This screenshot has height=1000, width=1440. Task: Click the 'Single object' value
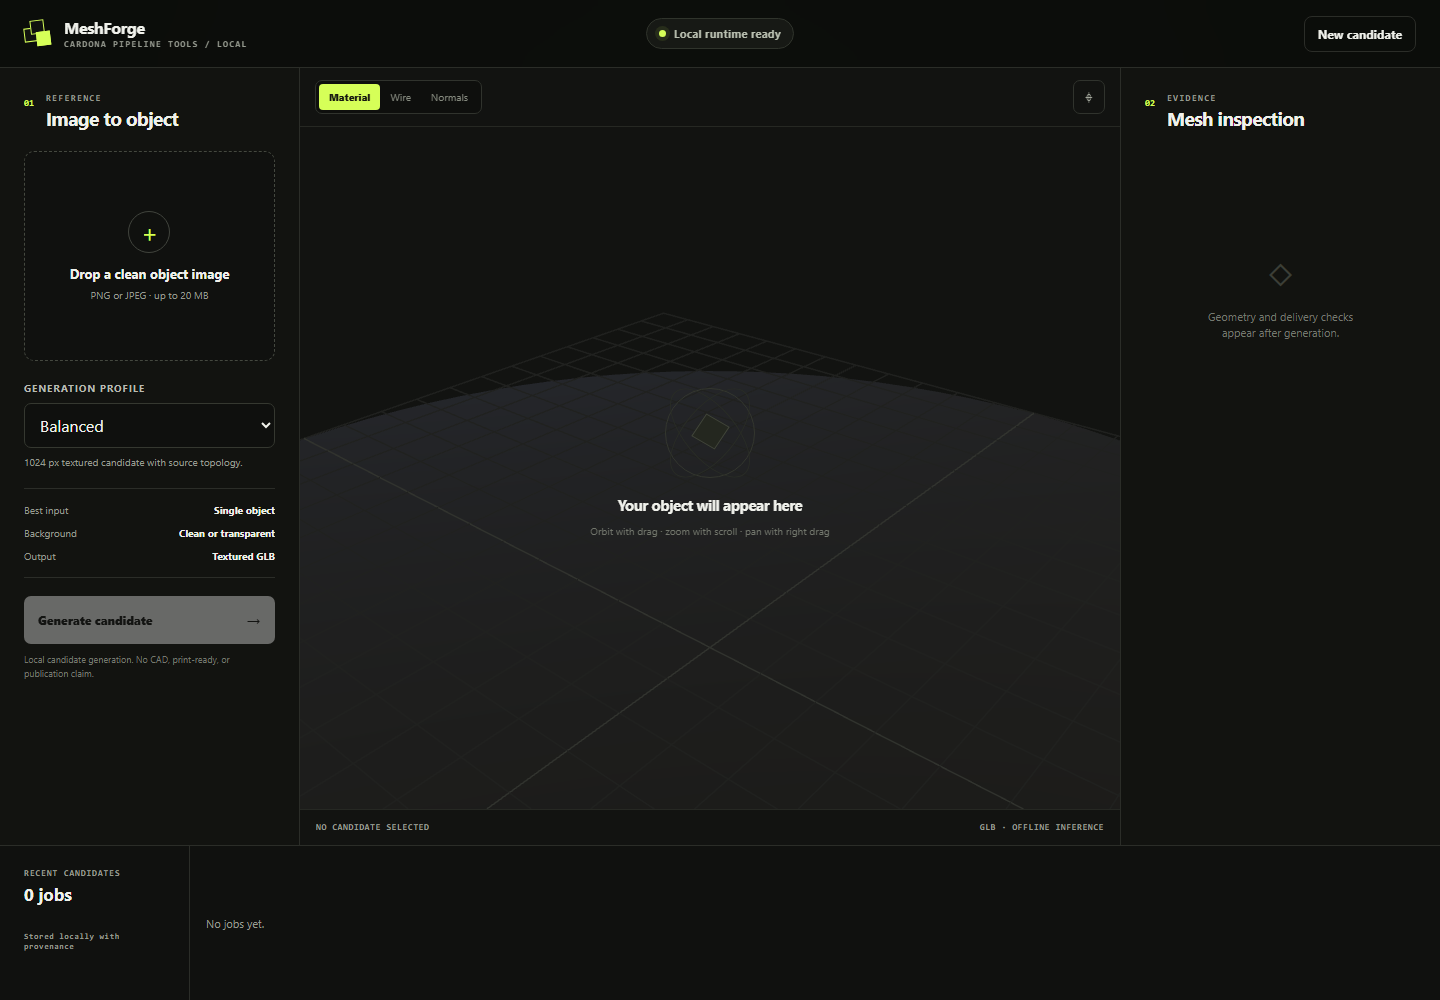(244, 511)
